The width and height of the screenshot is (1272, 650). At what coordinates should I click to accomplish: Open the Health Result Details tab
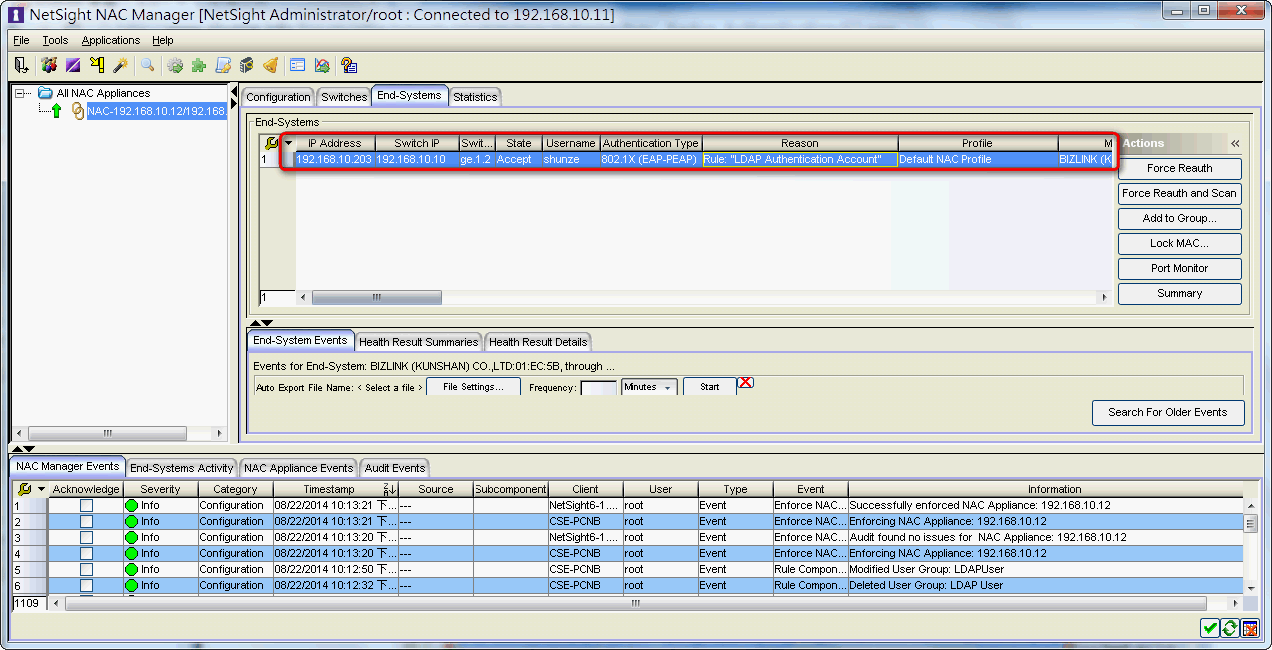(538, 342)
